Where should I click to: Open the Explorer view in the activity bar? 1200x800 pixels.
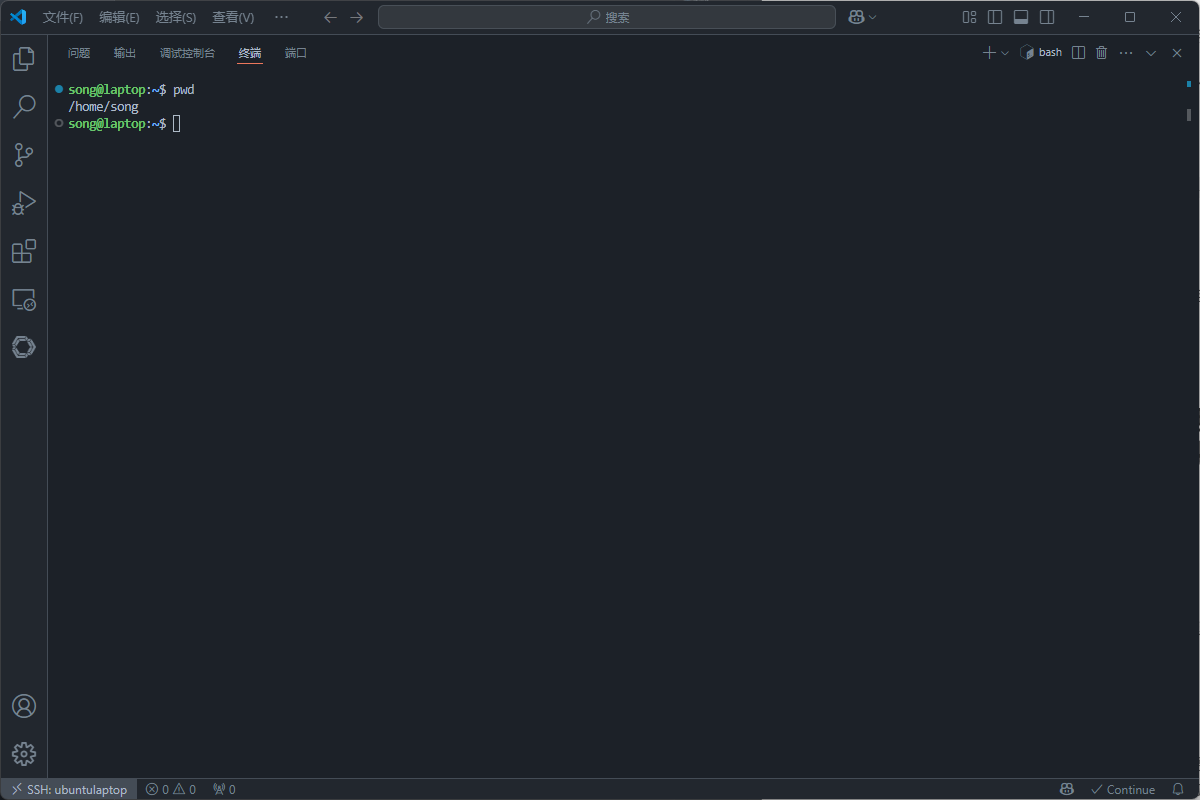[24, 59]
